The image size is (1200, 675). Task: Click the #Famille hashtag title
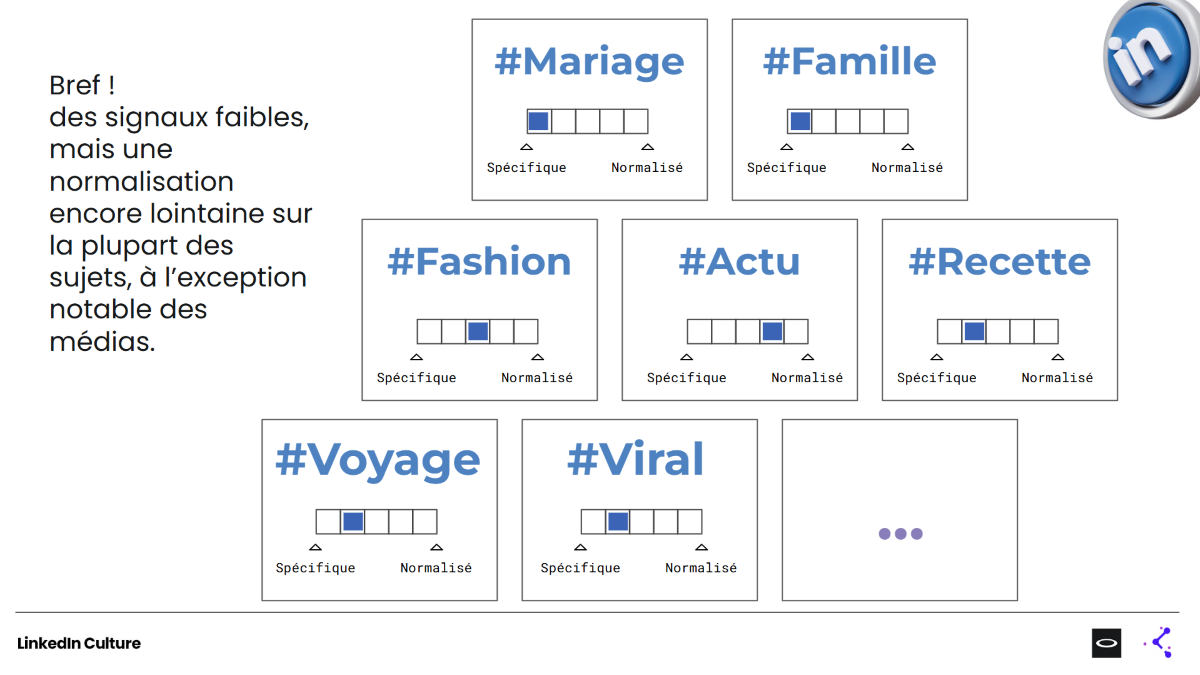tap(850, 61)
